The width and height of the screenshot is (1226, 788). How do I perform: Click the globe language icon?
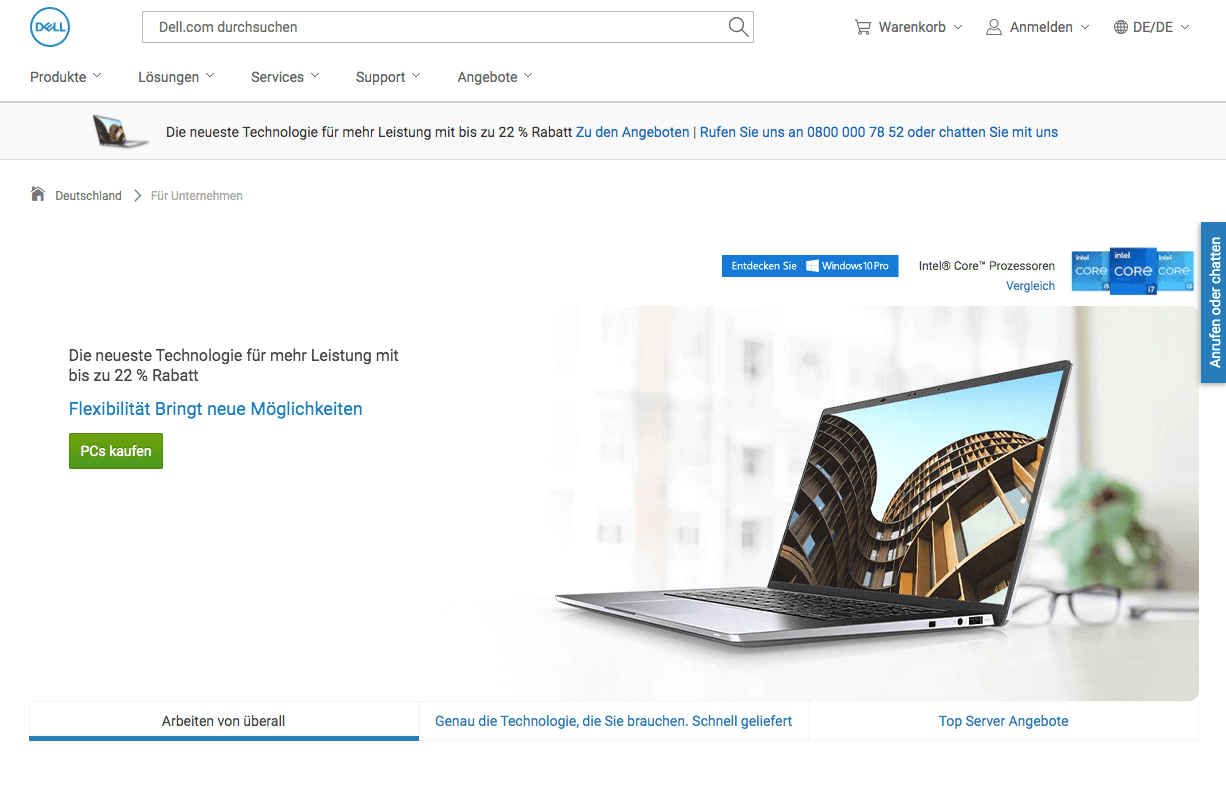tap(1121, 27)
